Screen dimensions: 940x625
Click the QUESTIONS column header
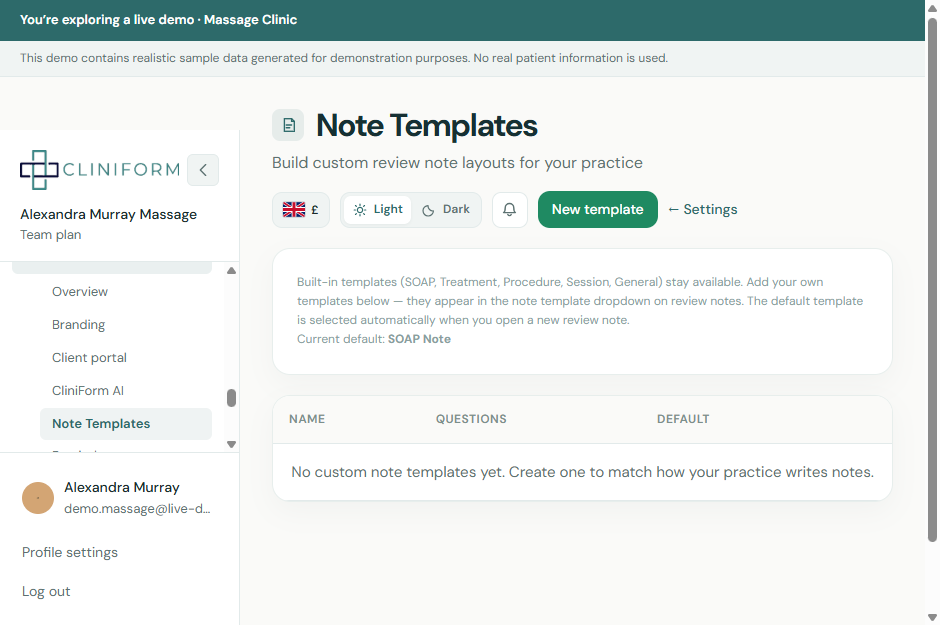pos(471,419)
